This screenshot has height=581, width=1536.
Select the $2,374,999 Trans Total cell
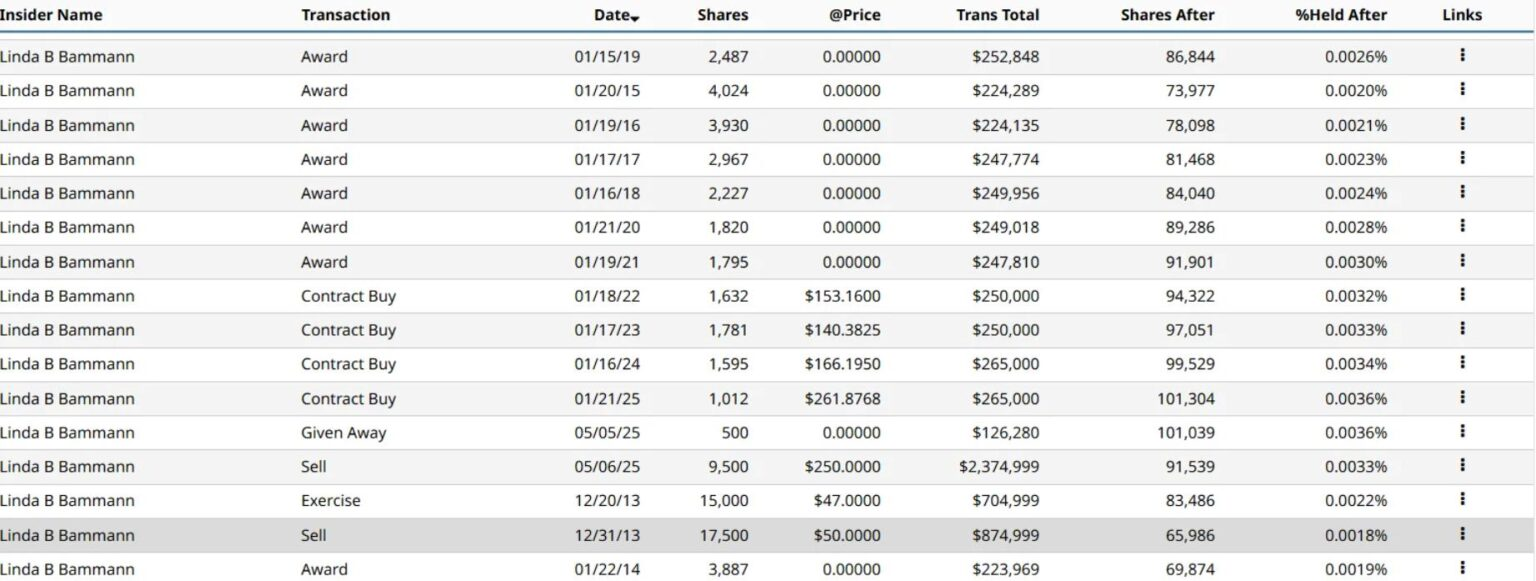(x=999, y=467)
